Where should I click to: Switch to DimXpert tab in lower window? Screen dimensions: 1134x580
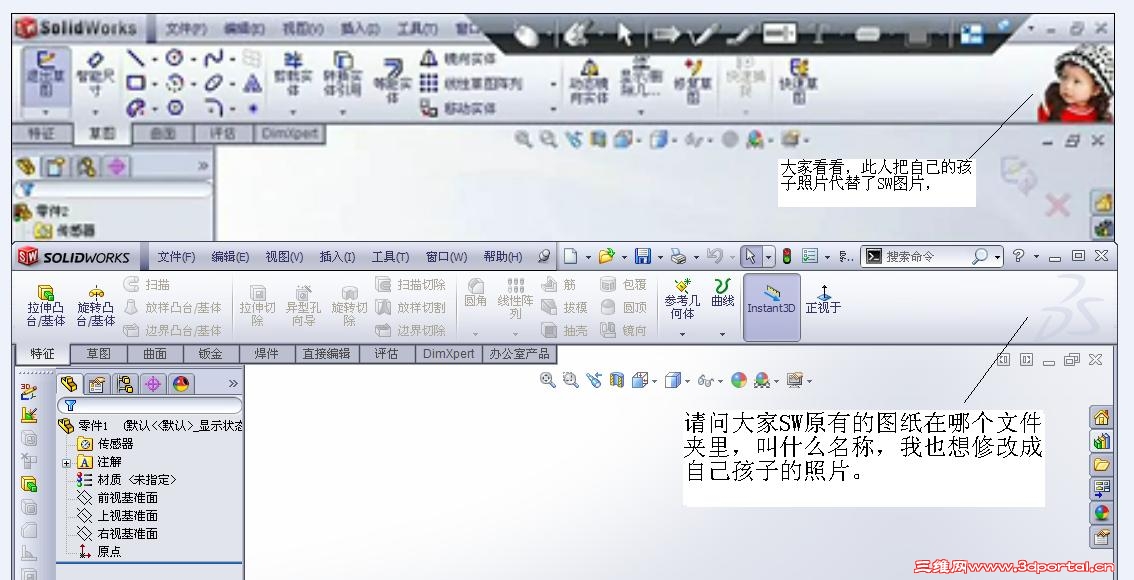(448, 354)
